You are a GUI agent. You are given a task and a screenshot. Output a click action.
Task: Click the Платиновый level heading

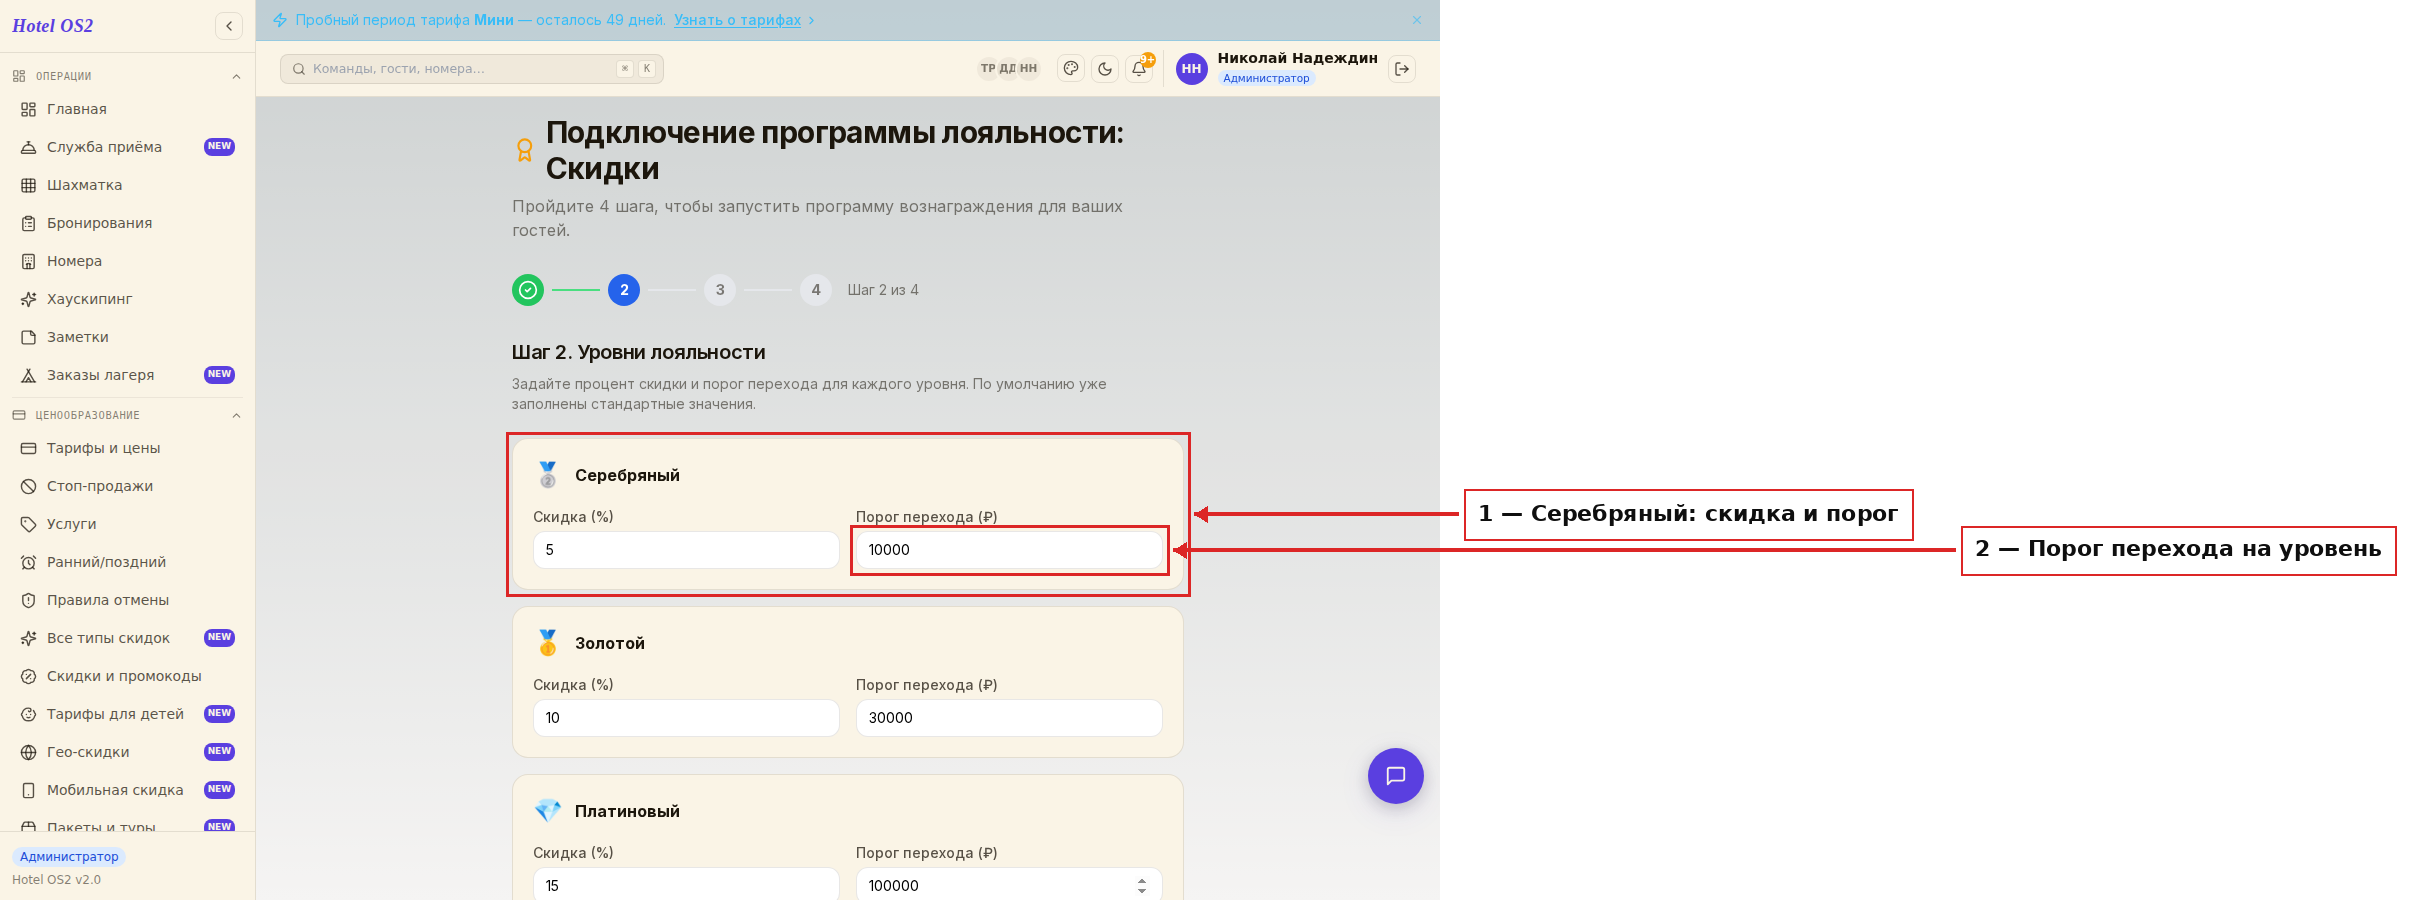pos(627,811)
